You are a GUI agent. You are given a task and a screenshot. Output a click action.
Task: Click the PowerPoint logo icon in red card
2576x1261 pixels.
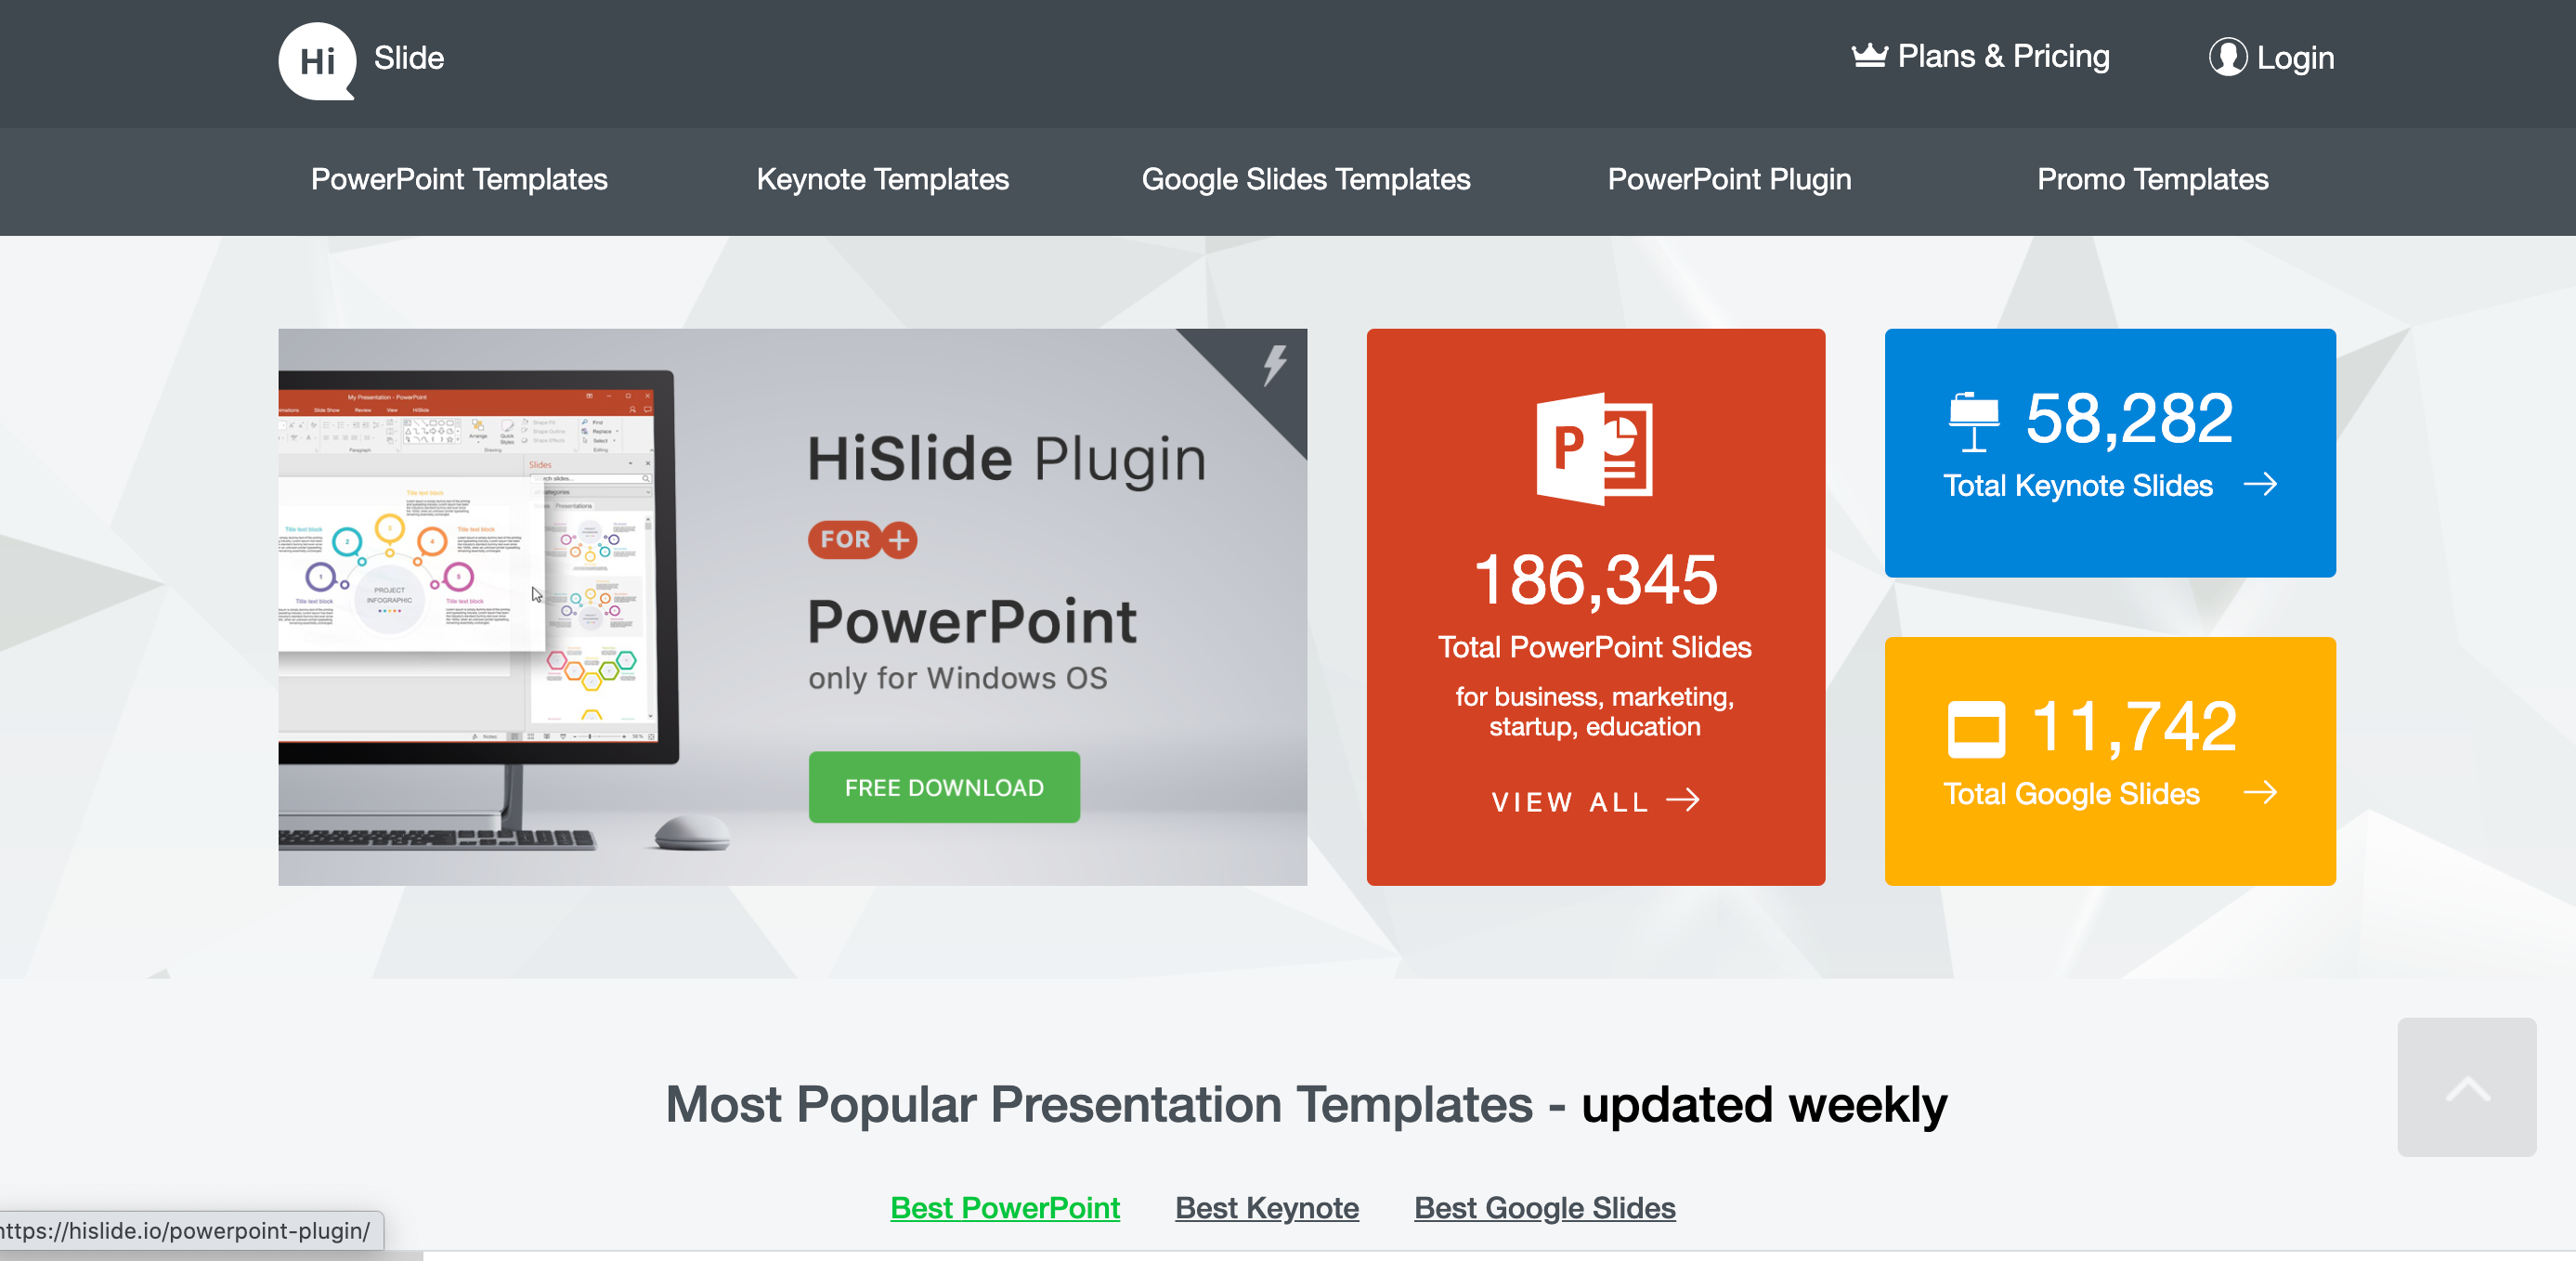tap(1594, 449)
